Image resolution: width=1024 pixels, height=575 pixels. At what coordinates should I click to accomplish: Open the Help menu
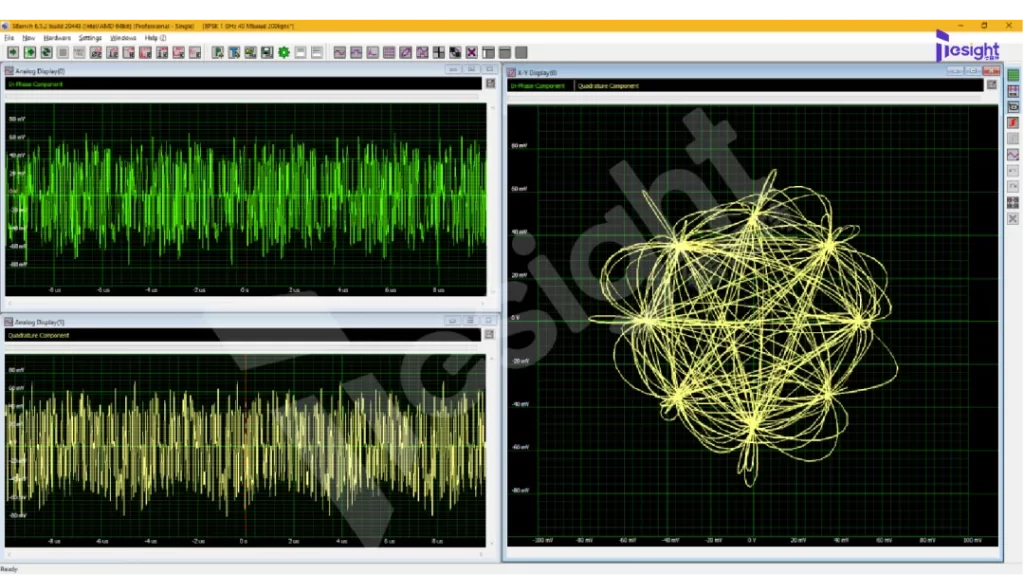click(155, 38)
